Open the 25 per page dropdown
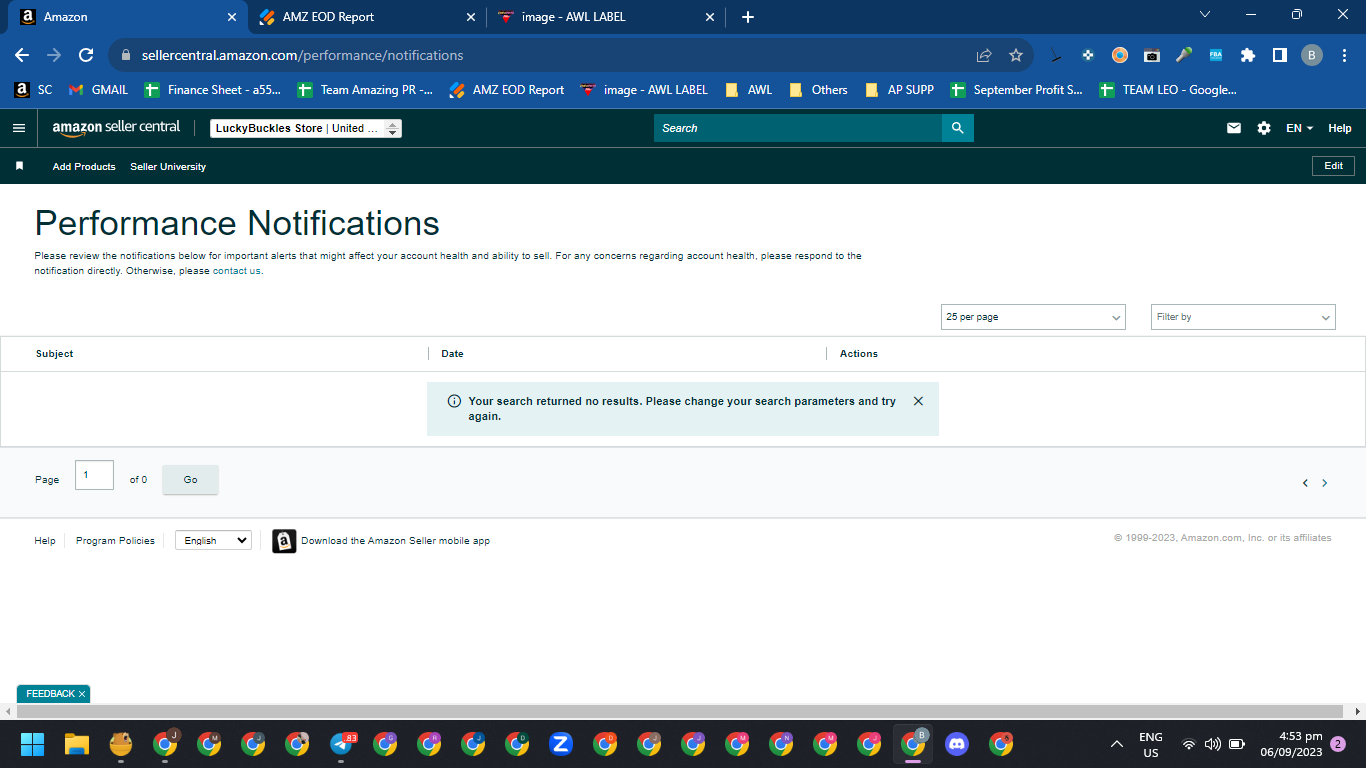 coord(1033,317)
